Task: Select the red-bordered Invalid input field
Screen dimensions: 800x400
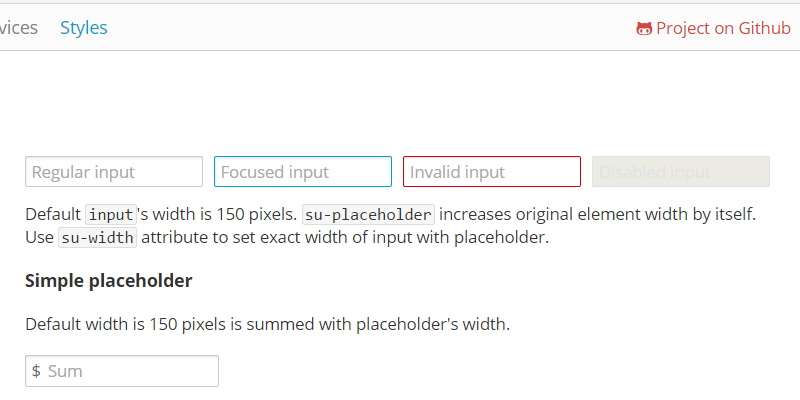Action: pyautogui.click(x=492, y=172)
